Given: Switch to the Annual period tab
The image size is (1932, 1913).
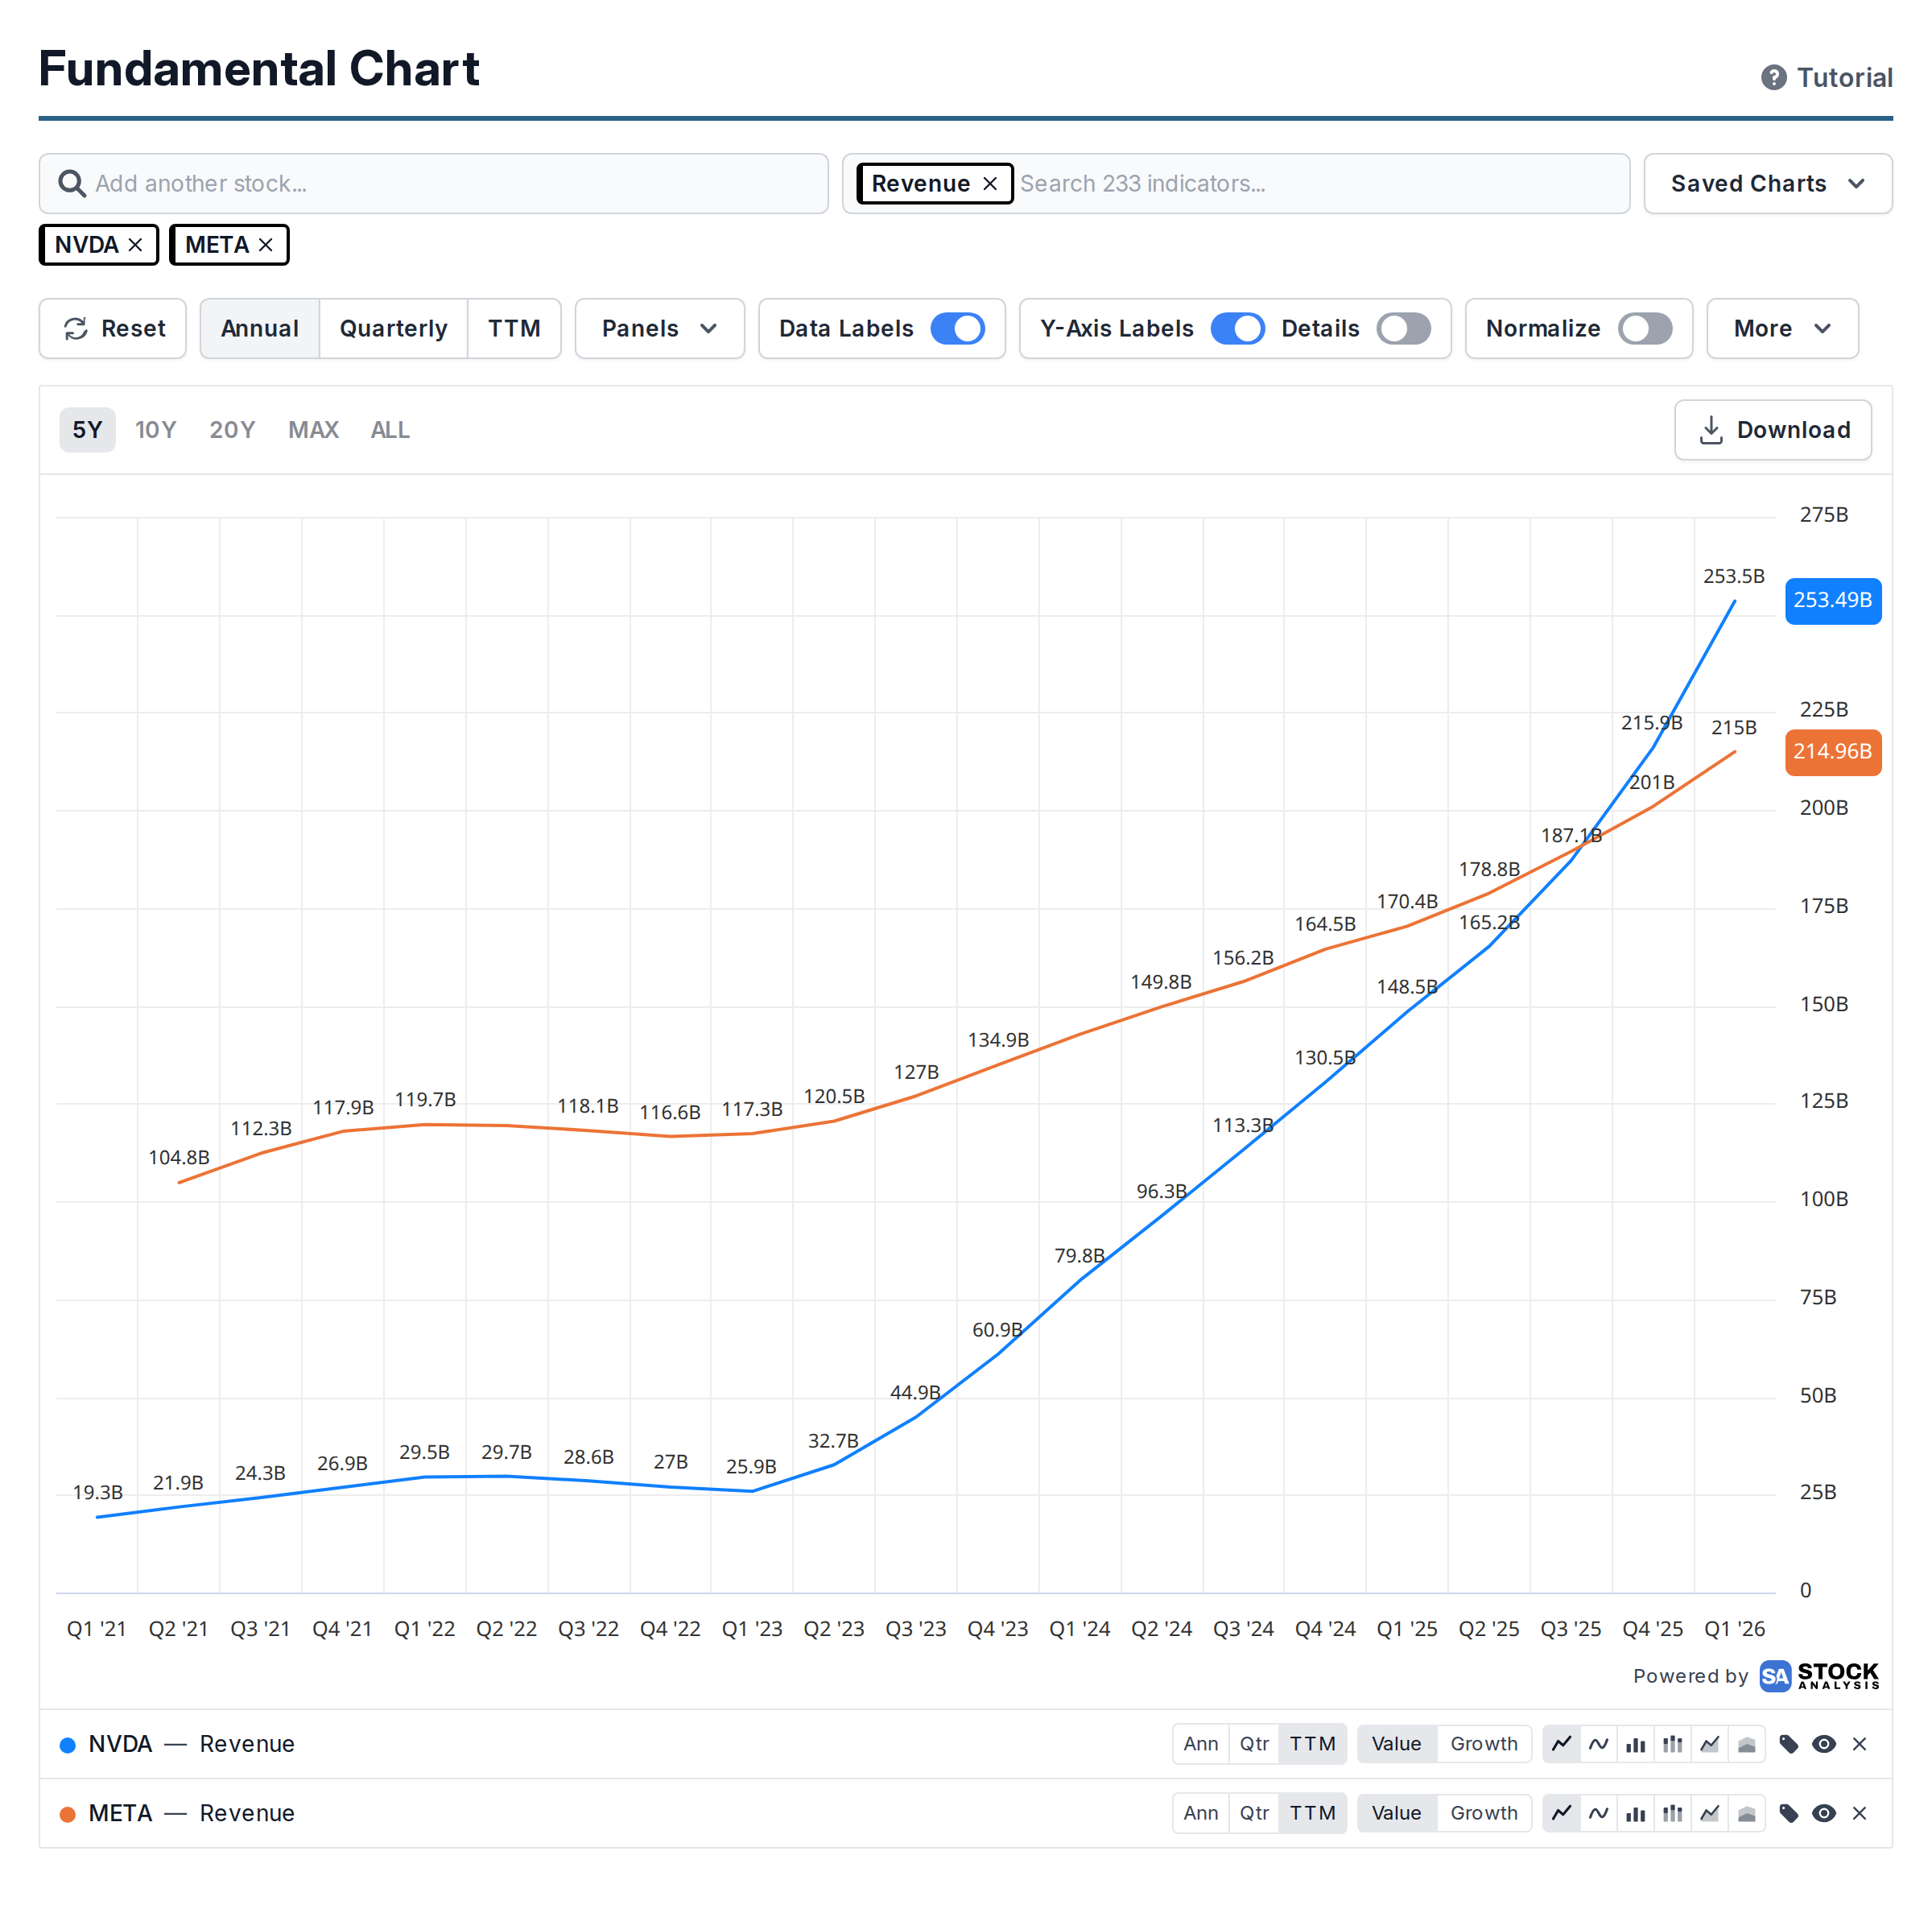Looking at the screenshot, I should pyautogui.click(x=259, y=329).
